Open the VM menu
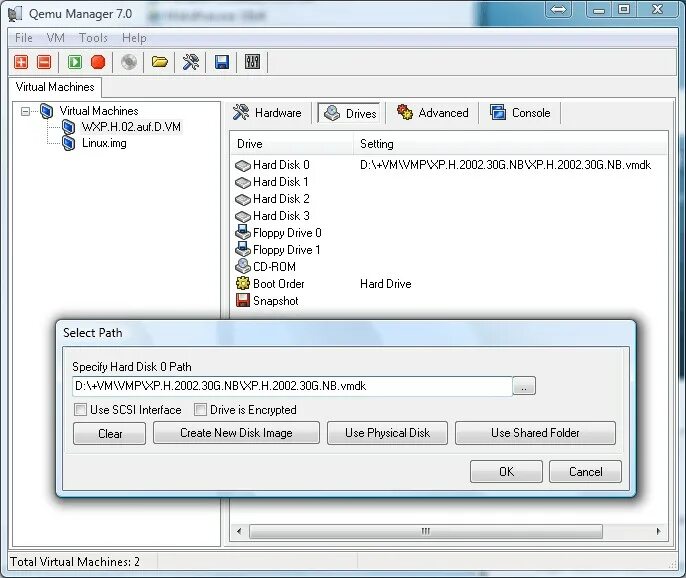This screenshot has height=578, width=686. click(56, 38)
